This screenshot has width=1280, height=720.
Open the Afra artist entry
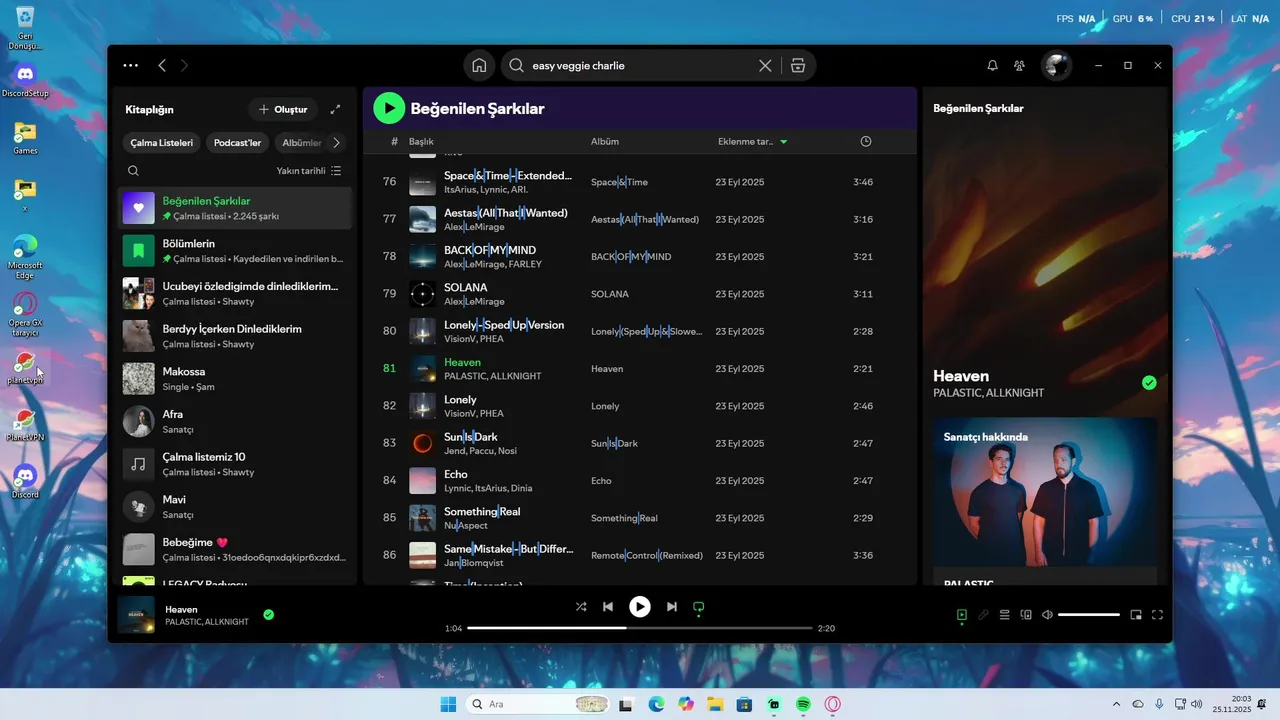(235, 421)
